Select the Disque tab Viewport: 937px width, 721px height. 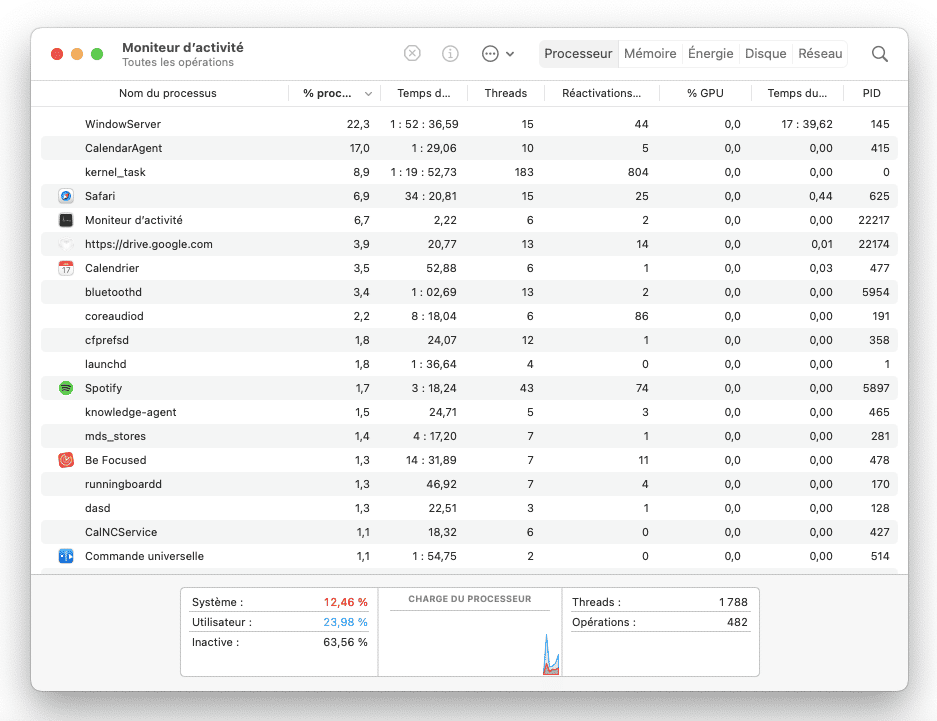[765, 54]
